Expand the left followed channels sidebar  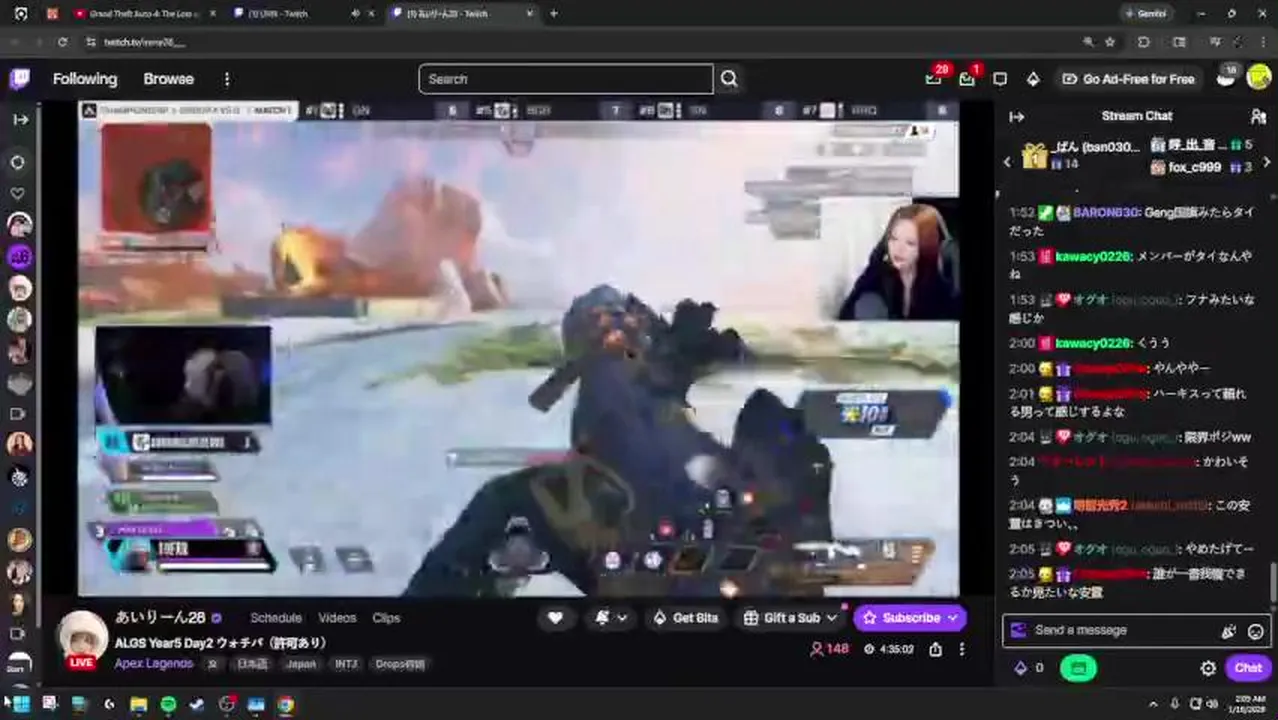(20, 119)
